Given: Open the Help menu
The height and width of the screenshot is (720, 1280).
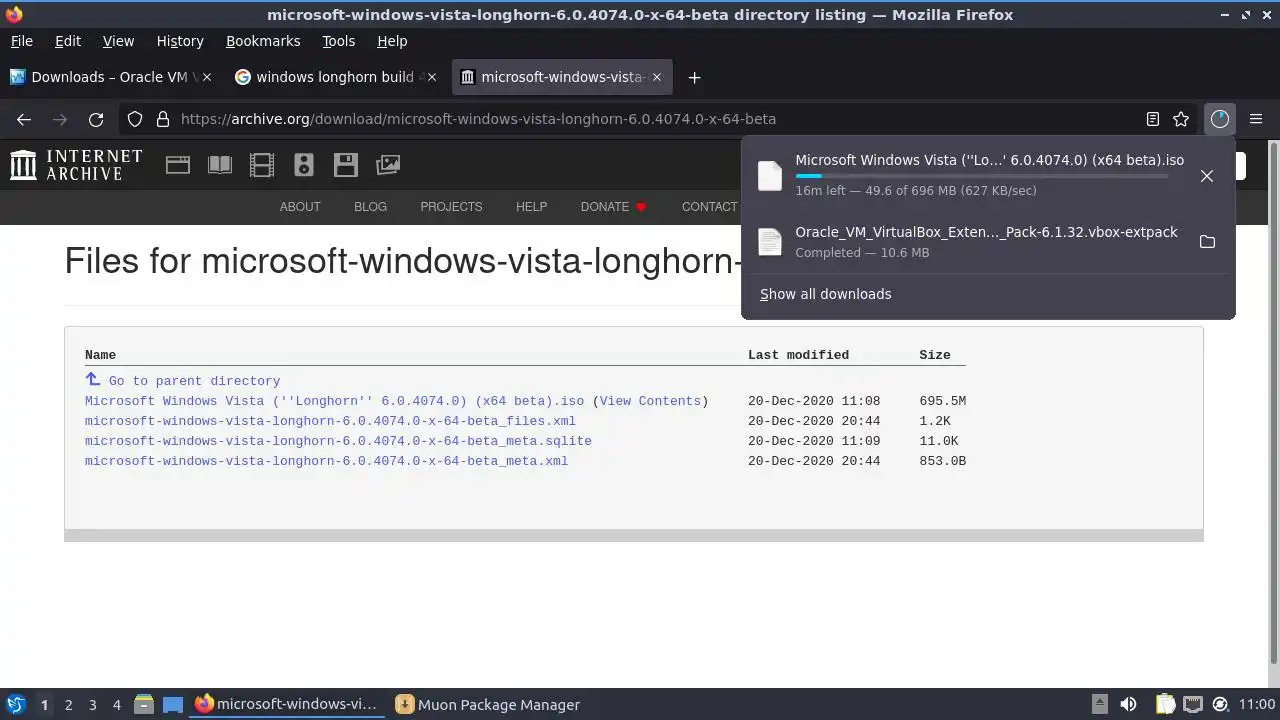Looking at the screenshot, I should pyautogui.click(x=392, y=41).
